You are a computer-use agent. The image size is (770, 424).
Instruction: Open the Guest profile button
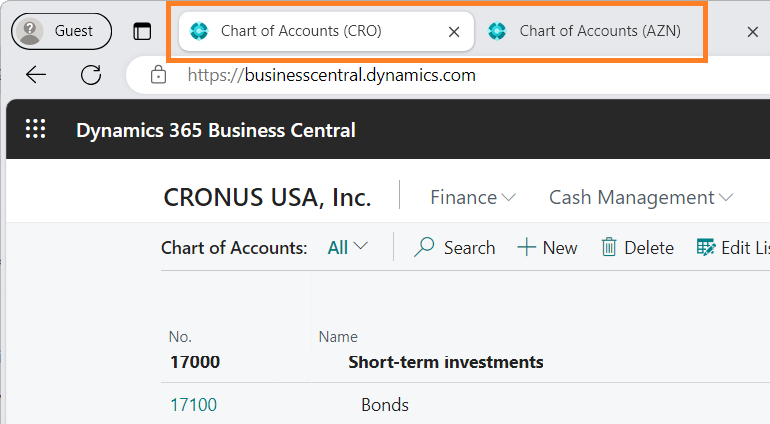(x=61, y=31)
